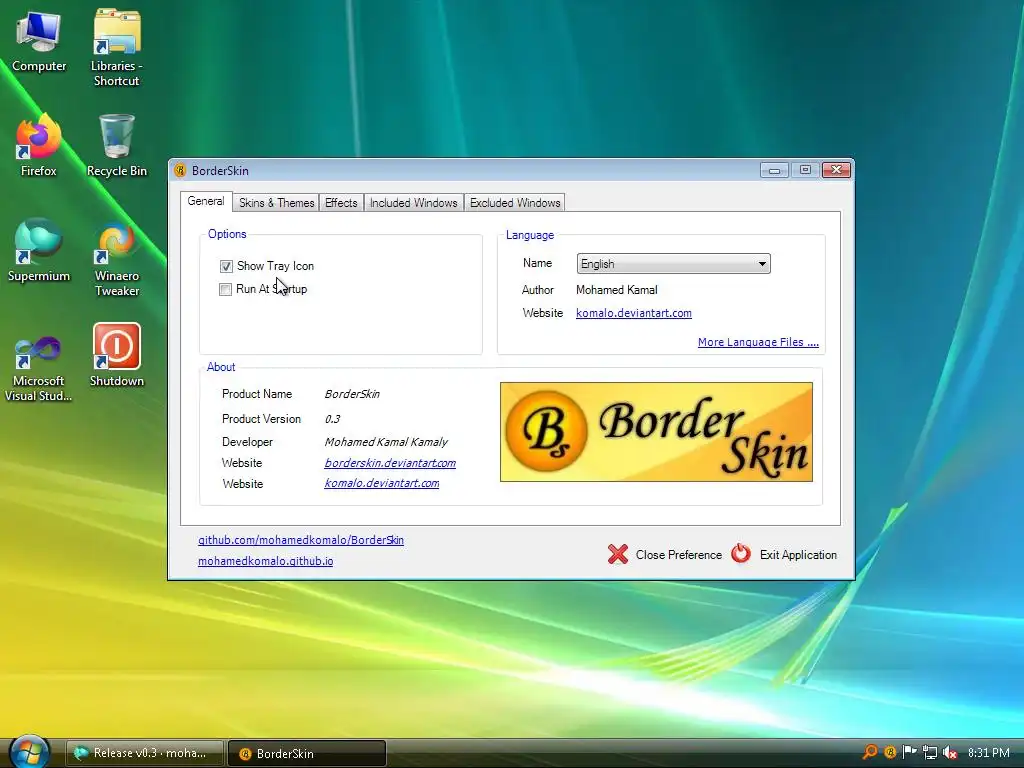
Task: Click the BorderSkin tray icon
Action: (890, 752)
